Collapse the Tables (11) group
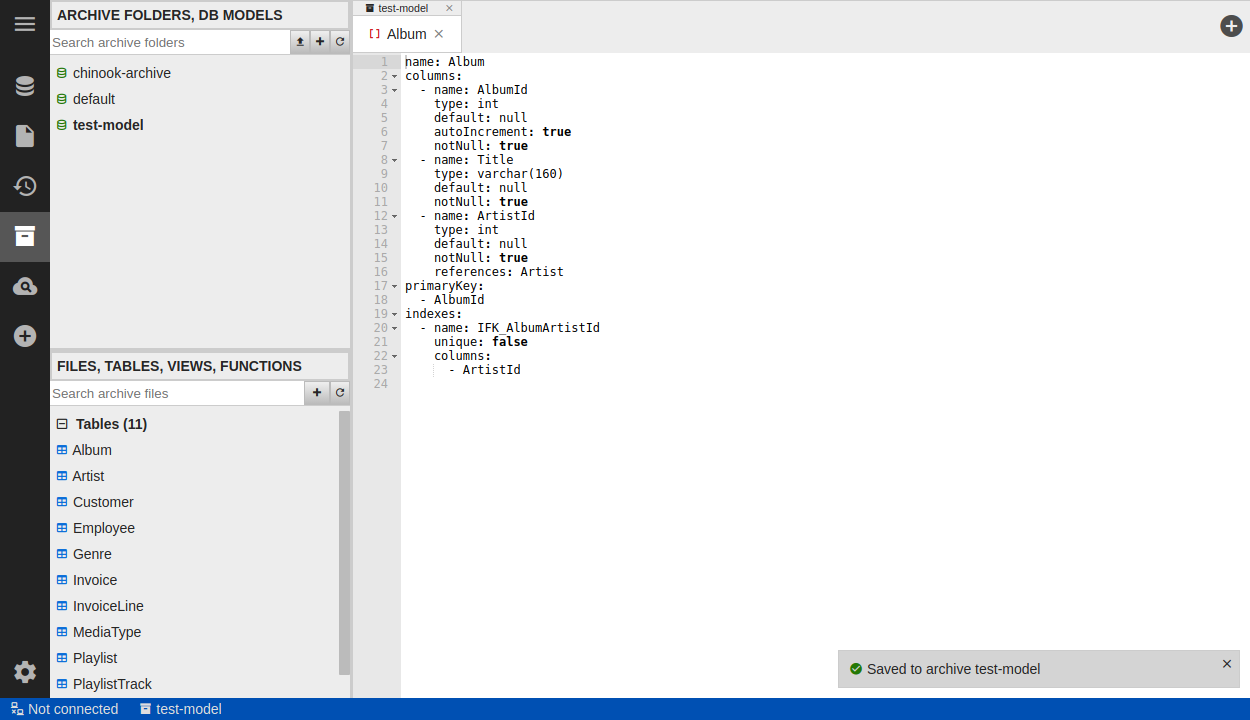1250x720 pixels. pyautogui.click(x=62, y=424)
